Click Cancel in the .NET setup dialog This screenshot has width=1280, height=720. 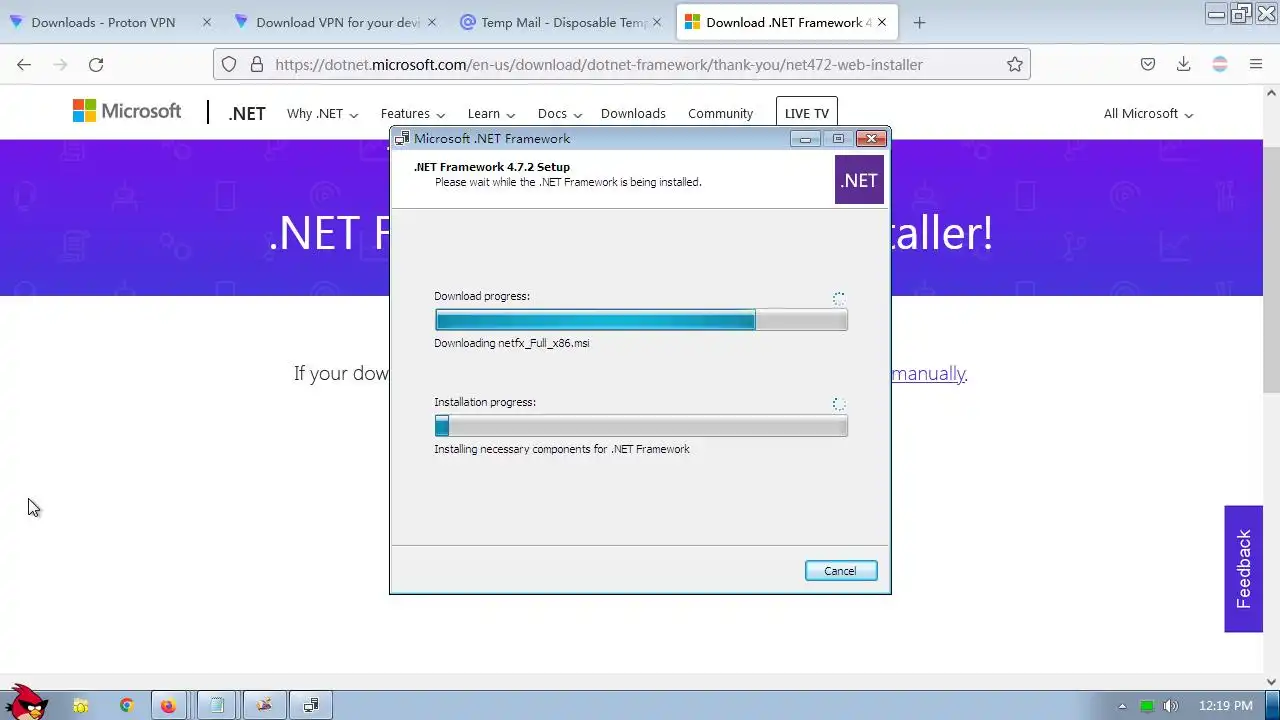pos(840,571)
